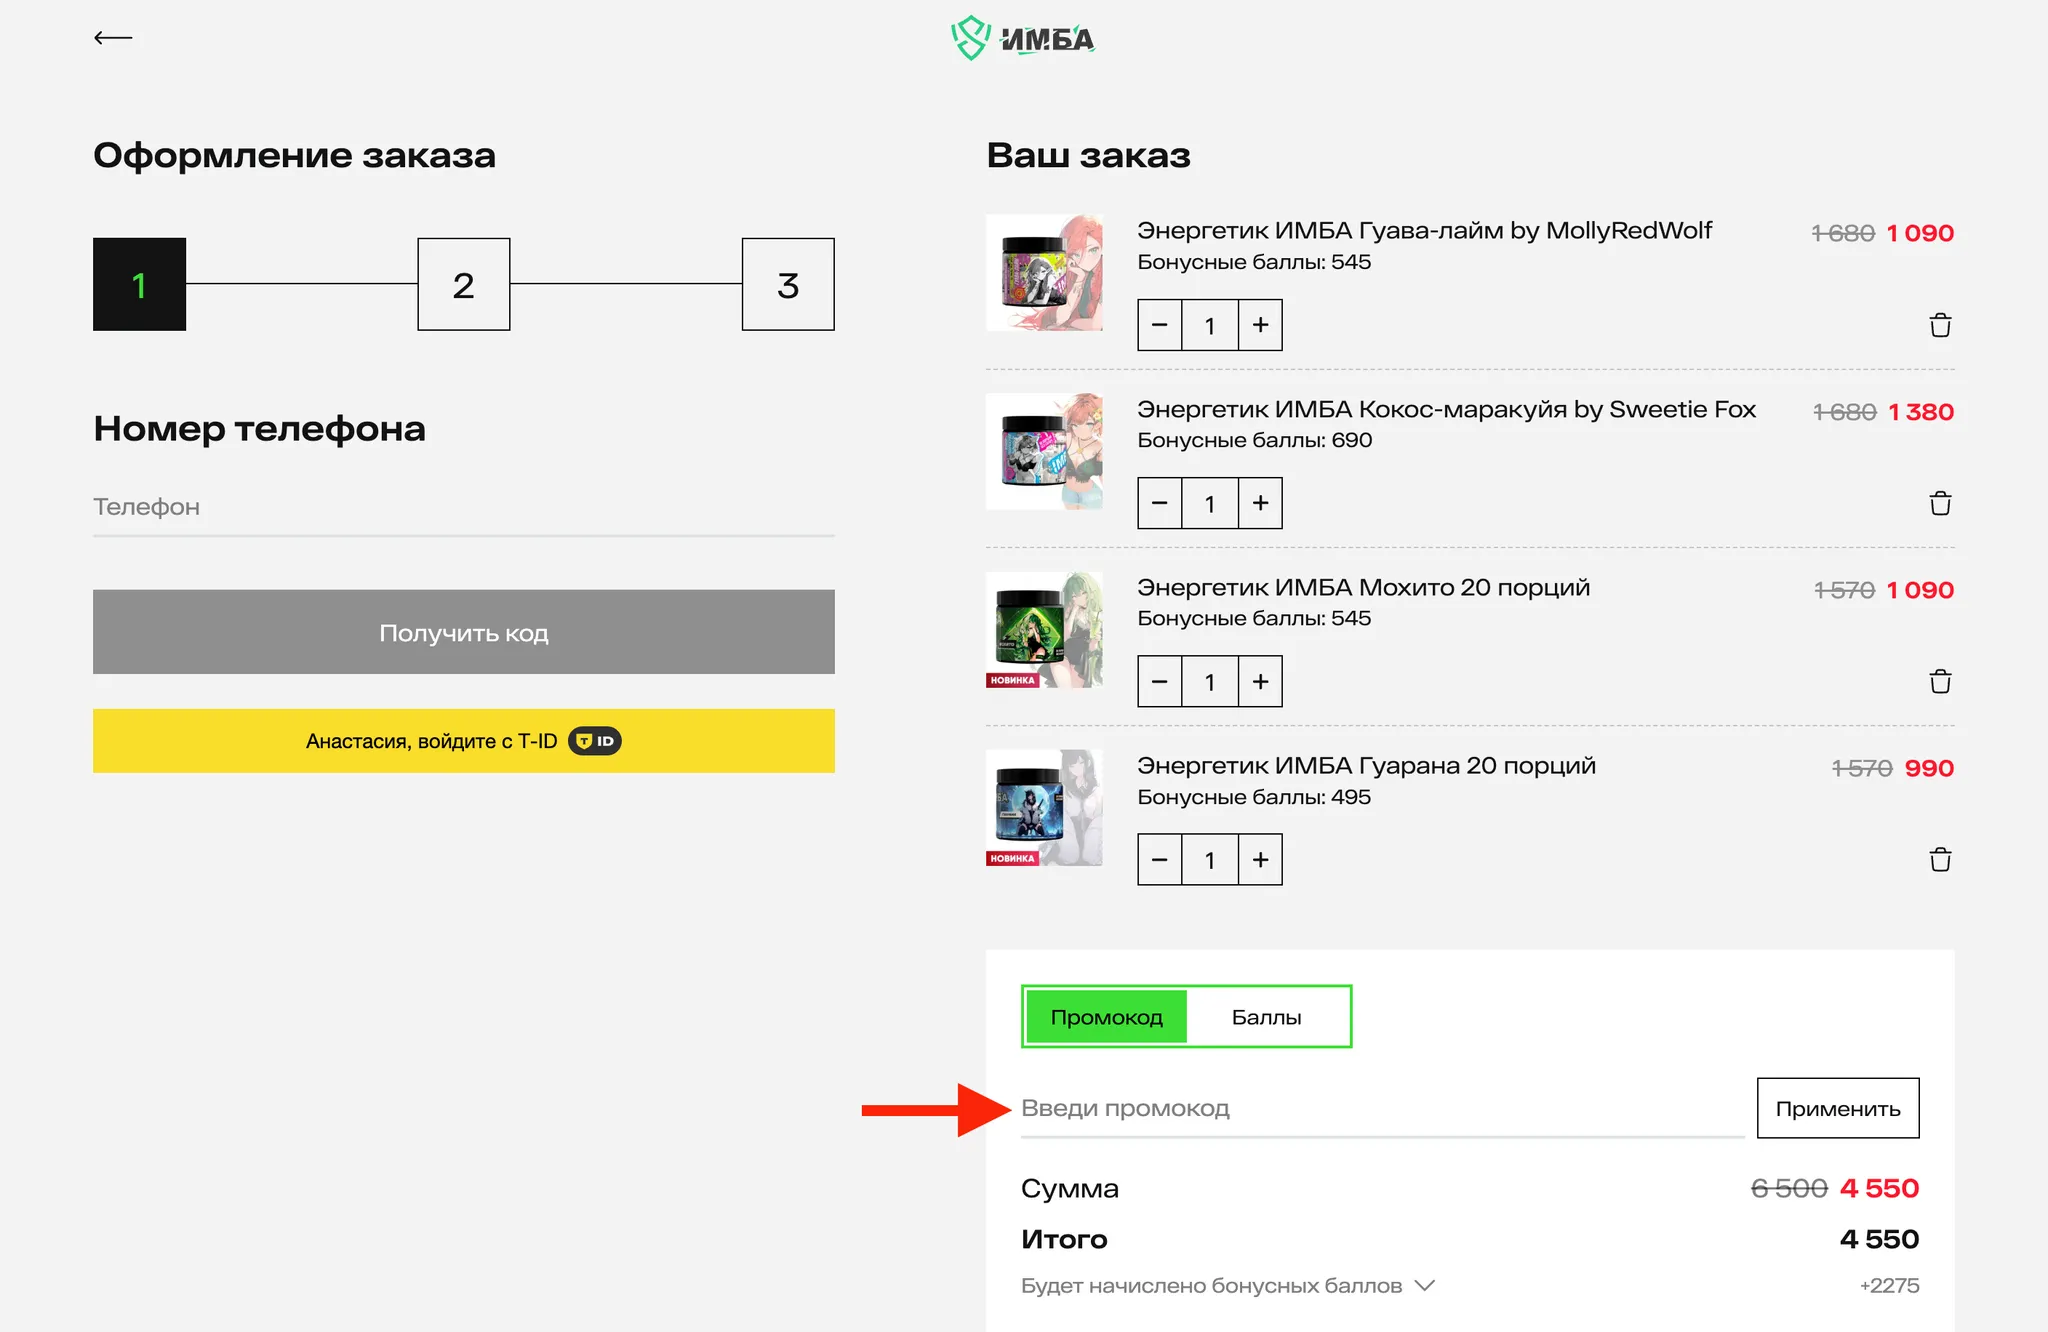Click the Применить promo code button
2048x1332 pixels.
click(x=1838, y=1108)
